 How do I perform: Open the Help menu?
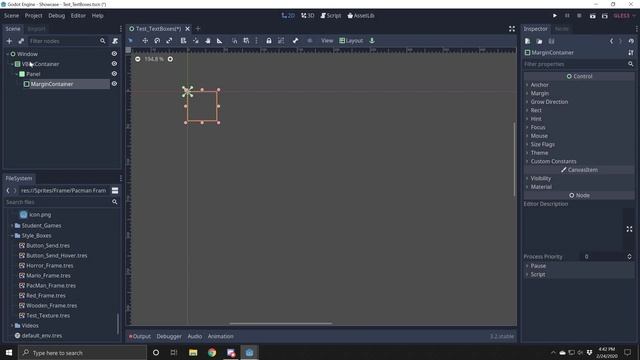(x=98, y=16)
